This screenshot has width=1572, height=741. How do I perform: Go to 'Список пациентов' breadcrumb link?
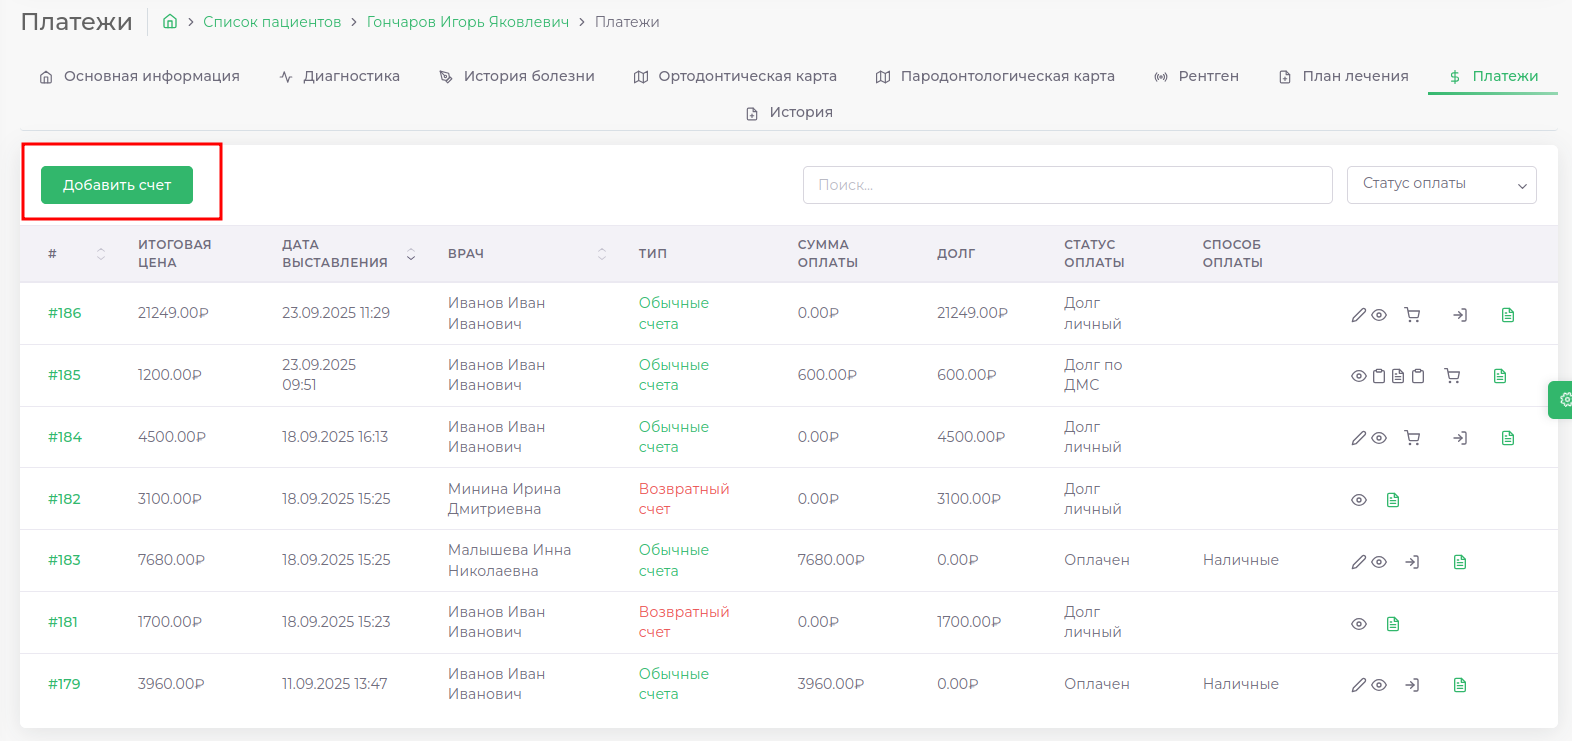point(272,22)
